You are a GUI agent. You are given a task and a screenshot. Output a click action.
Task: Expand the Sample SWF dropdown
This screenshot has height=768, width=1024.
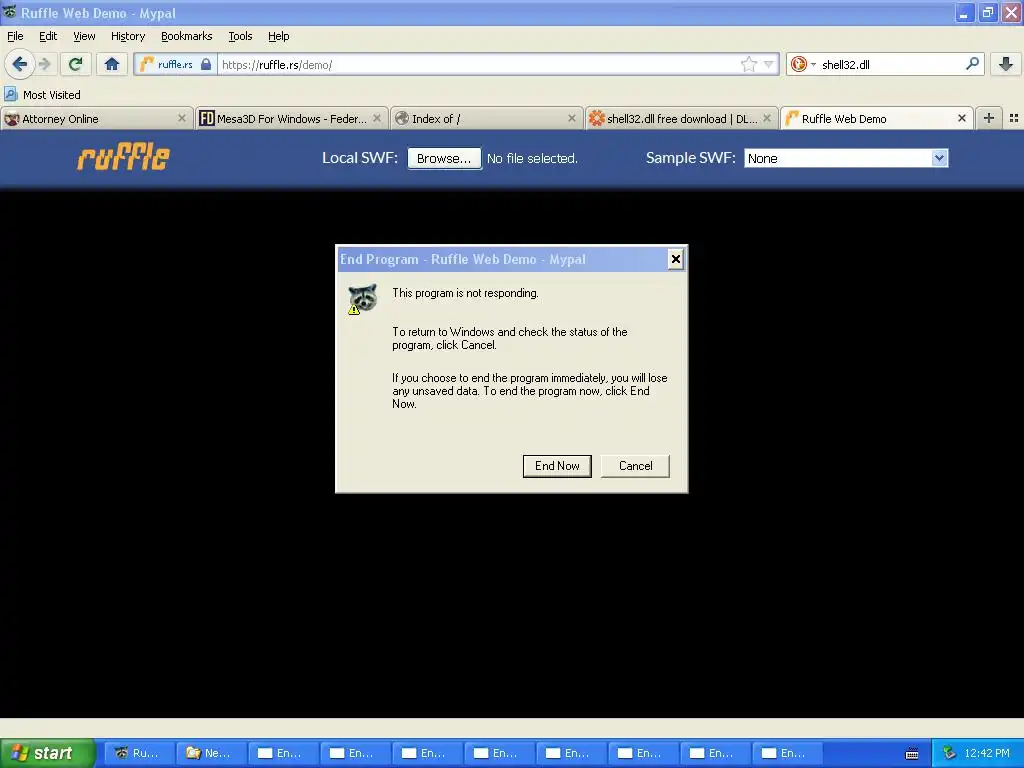click(846, 158)
